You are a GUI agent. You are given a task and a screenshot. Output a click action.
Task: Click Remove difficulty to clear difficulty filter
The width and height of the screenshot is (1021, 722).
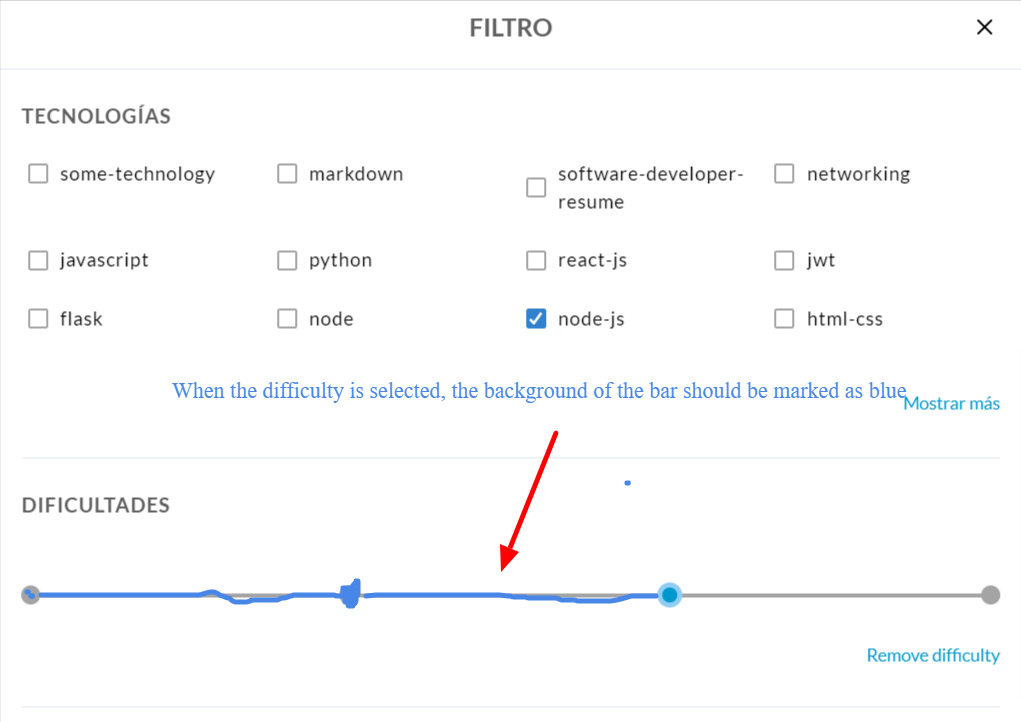tap(932, 655)
